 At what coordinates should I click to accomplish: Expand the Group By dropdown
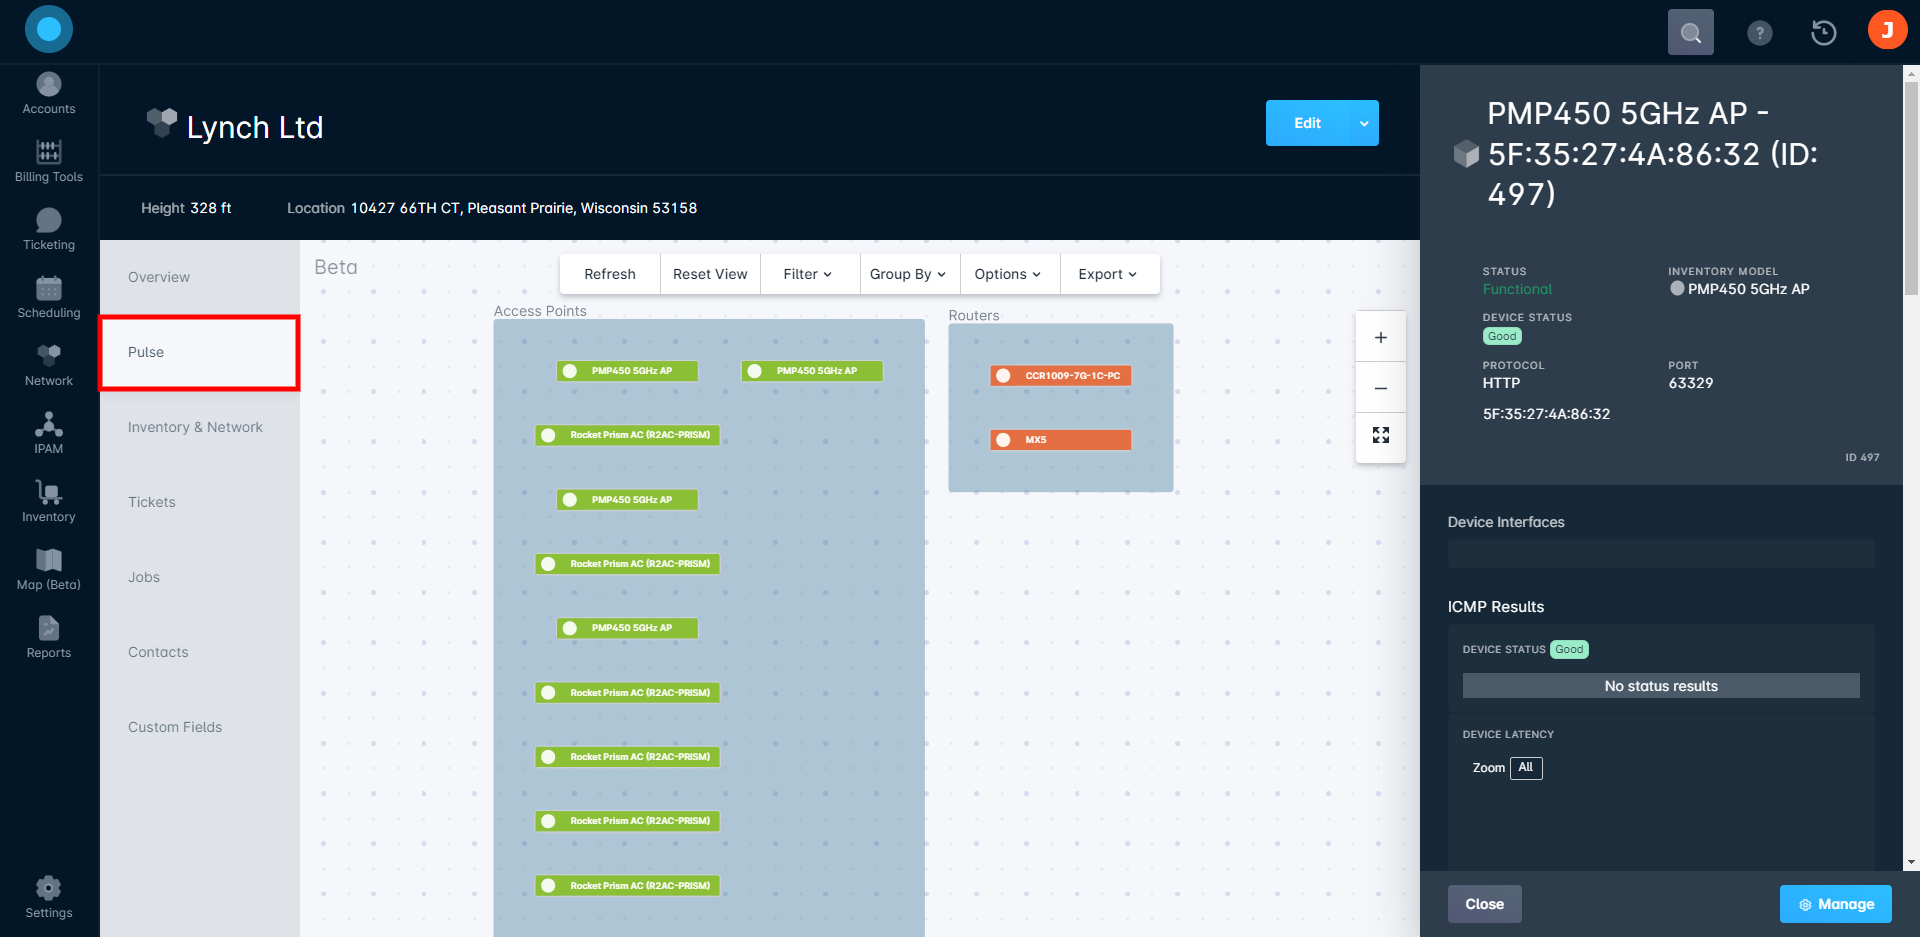coord(908,274)
